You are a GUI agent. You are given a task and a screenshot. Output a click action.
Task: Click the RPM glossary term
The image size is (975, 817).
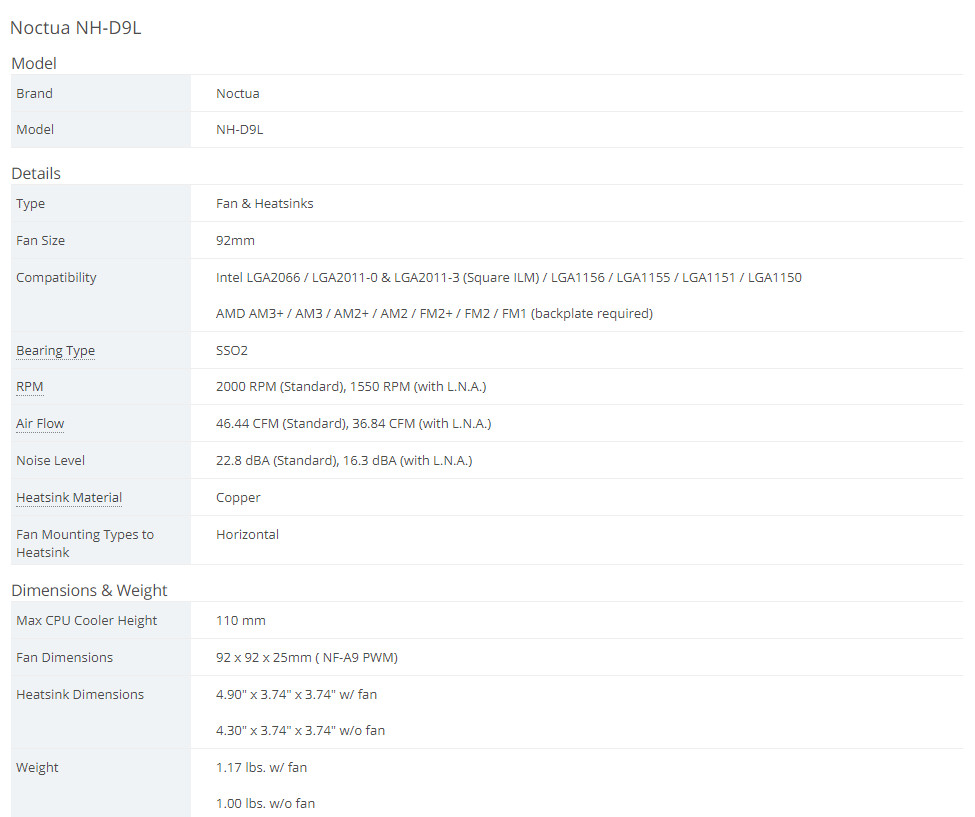coord(30,387)
